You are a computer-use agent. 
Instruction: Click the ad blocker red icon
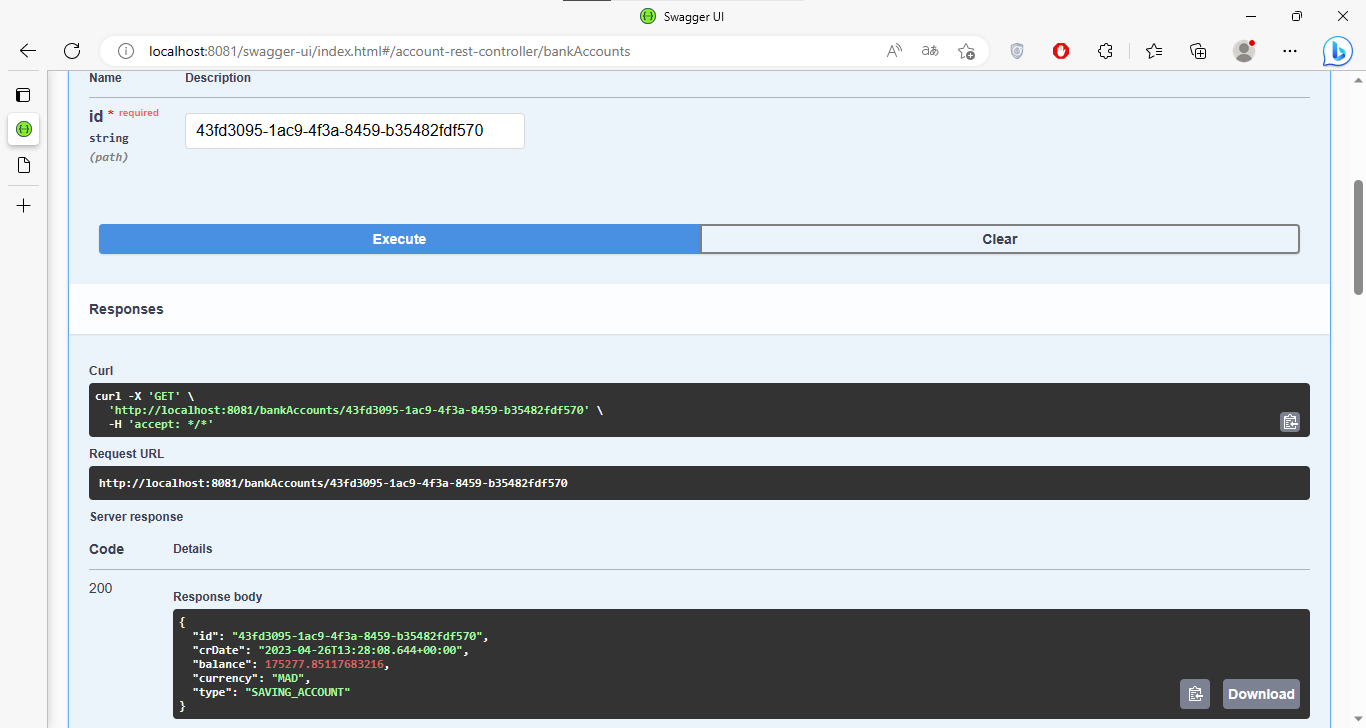pyautogui.click(x=1060, y=50)
